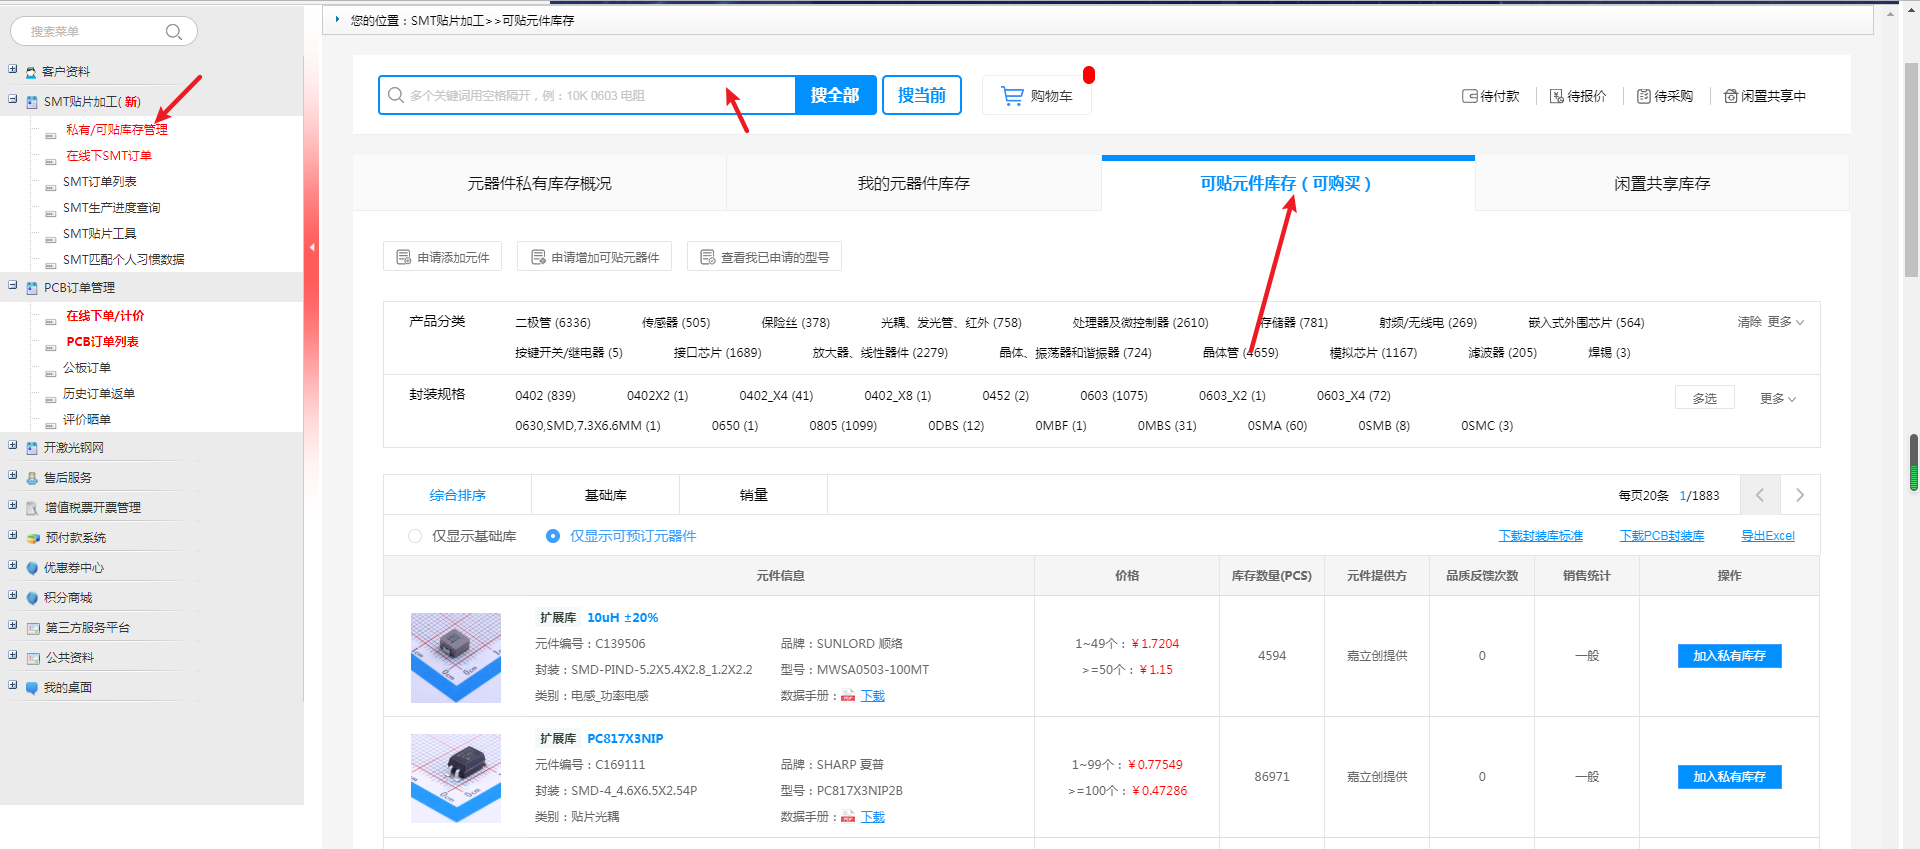The height and width of the screenshot is (849, 1920).
Task: Enable 多选 for package specs
Action: click(1704, 398)
